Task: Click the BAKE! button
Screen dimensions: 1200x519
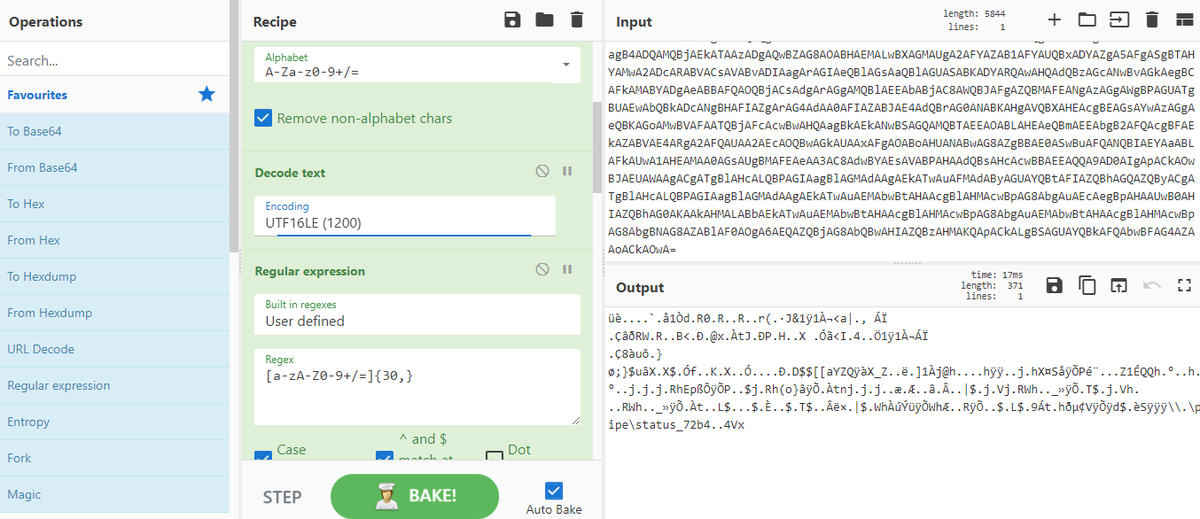Action: [x=414, y=496]
